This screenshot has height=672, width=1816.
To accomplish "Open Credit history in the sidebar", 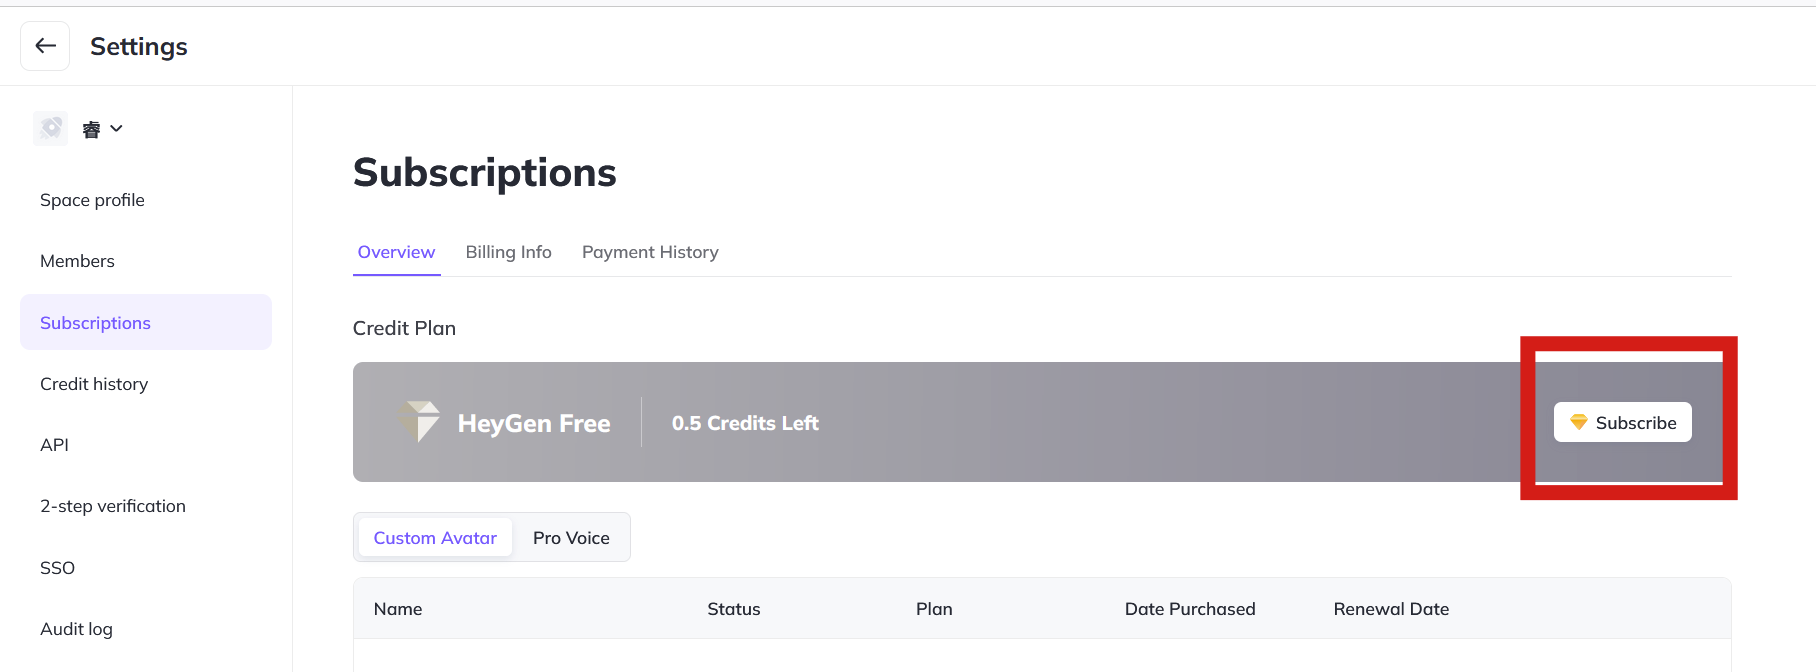I will coord(94,384).
